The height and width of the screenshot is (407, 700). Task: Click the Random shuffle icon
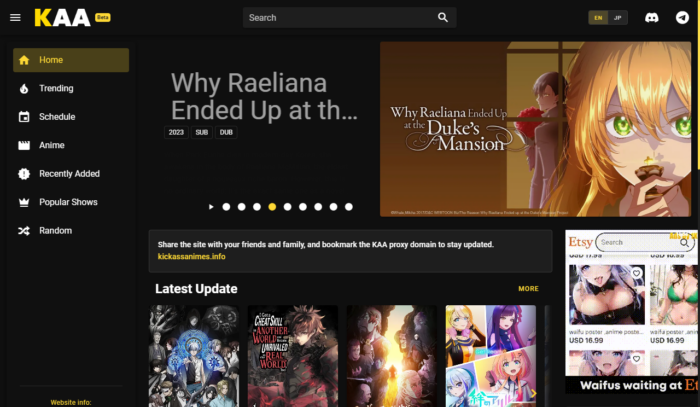pyautogui.click(x=24, y=231)
